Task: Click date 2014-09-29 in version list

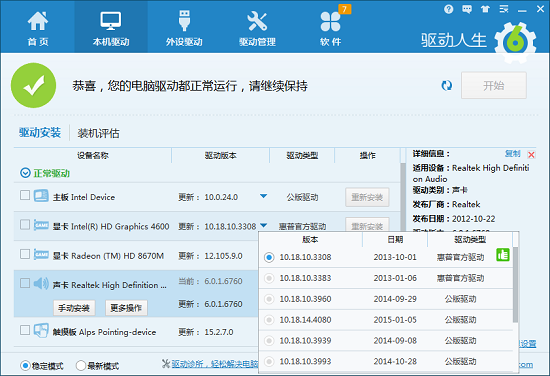Action: (x=395, y=299)
